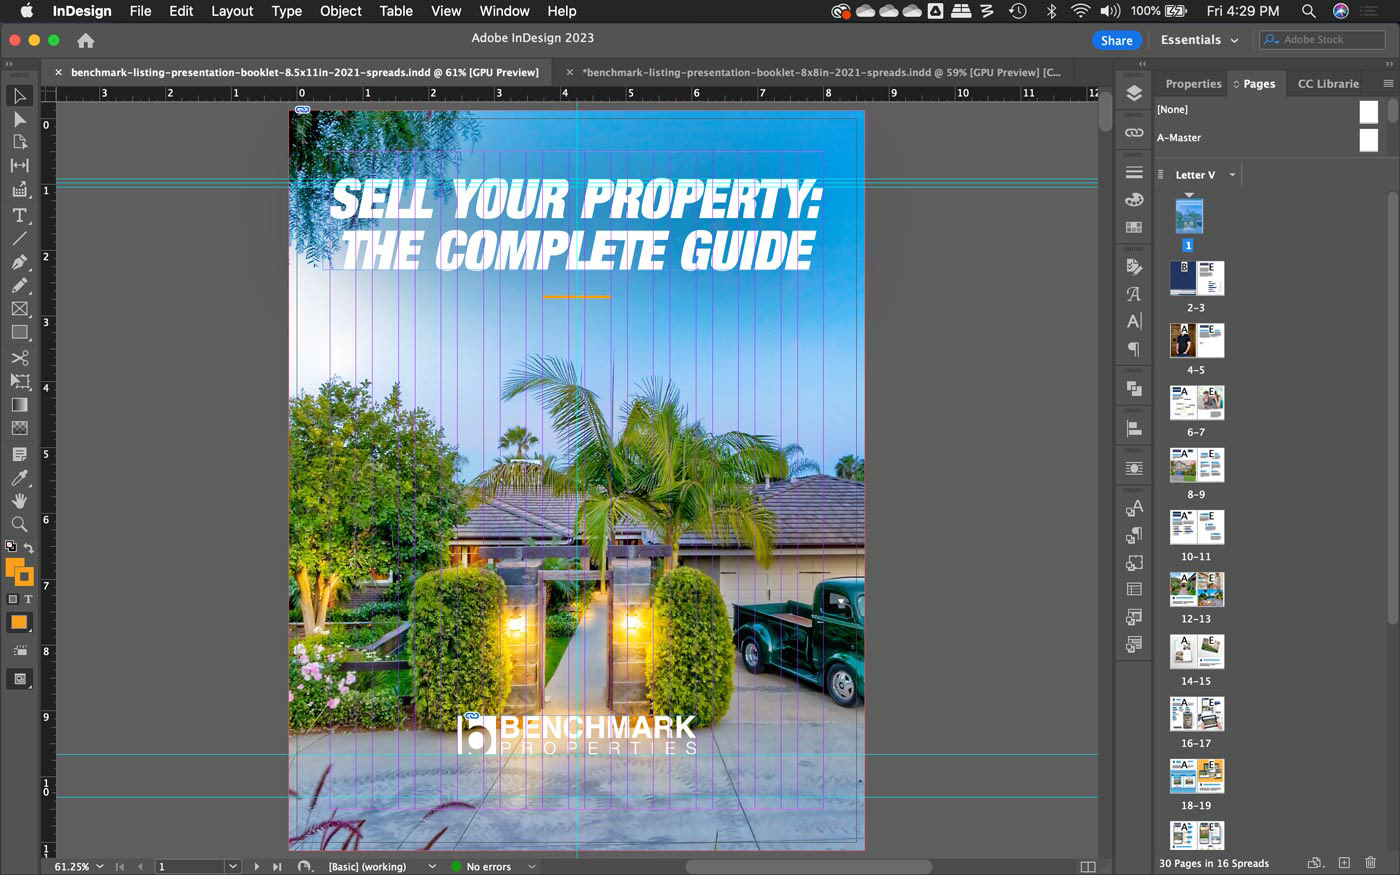Image resolution: width=1400 pixels, height=875 pixels.
Task: Select the Content Collector tool
Action: 19,190
